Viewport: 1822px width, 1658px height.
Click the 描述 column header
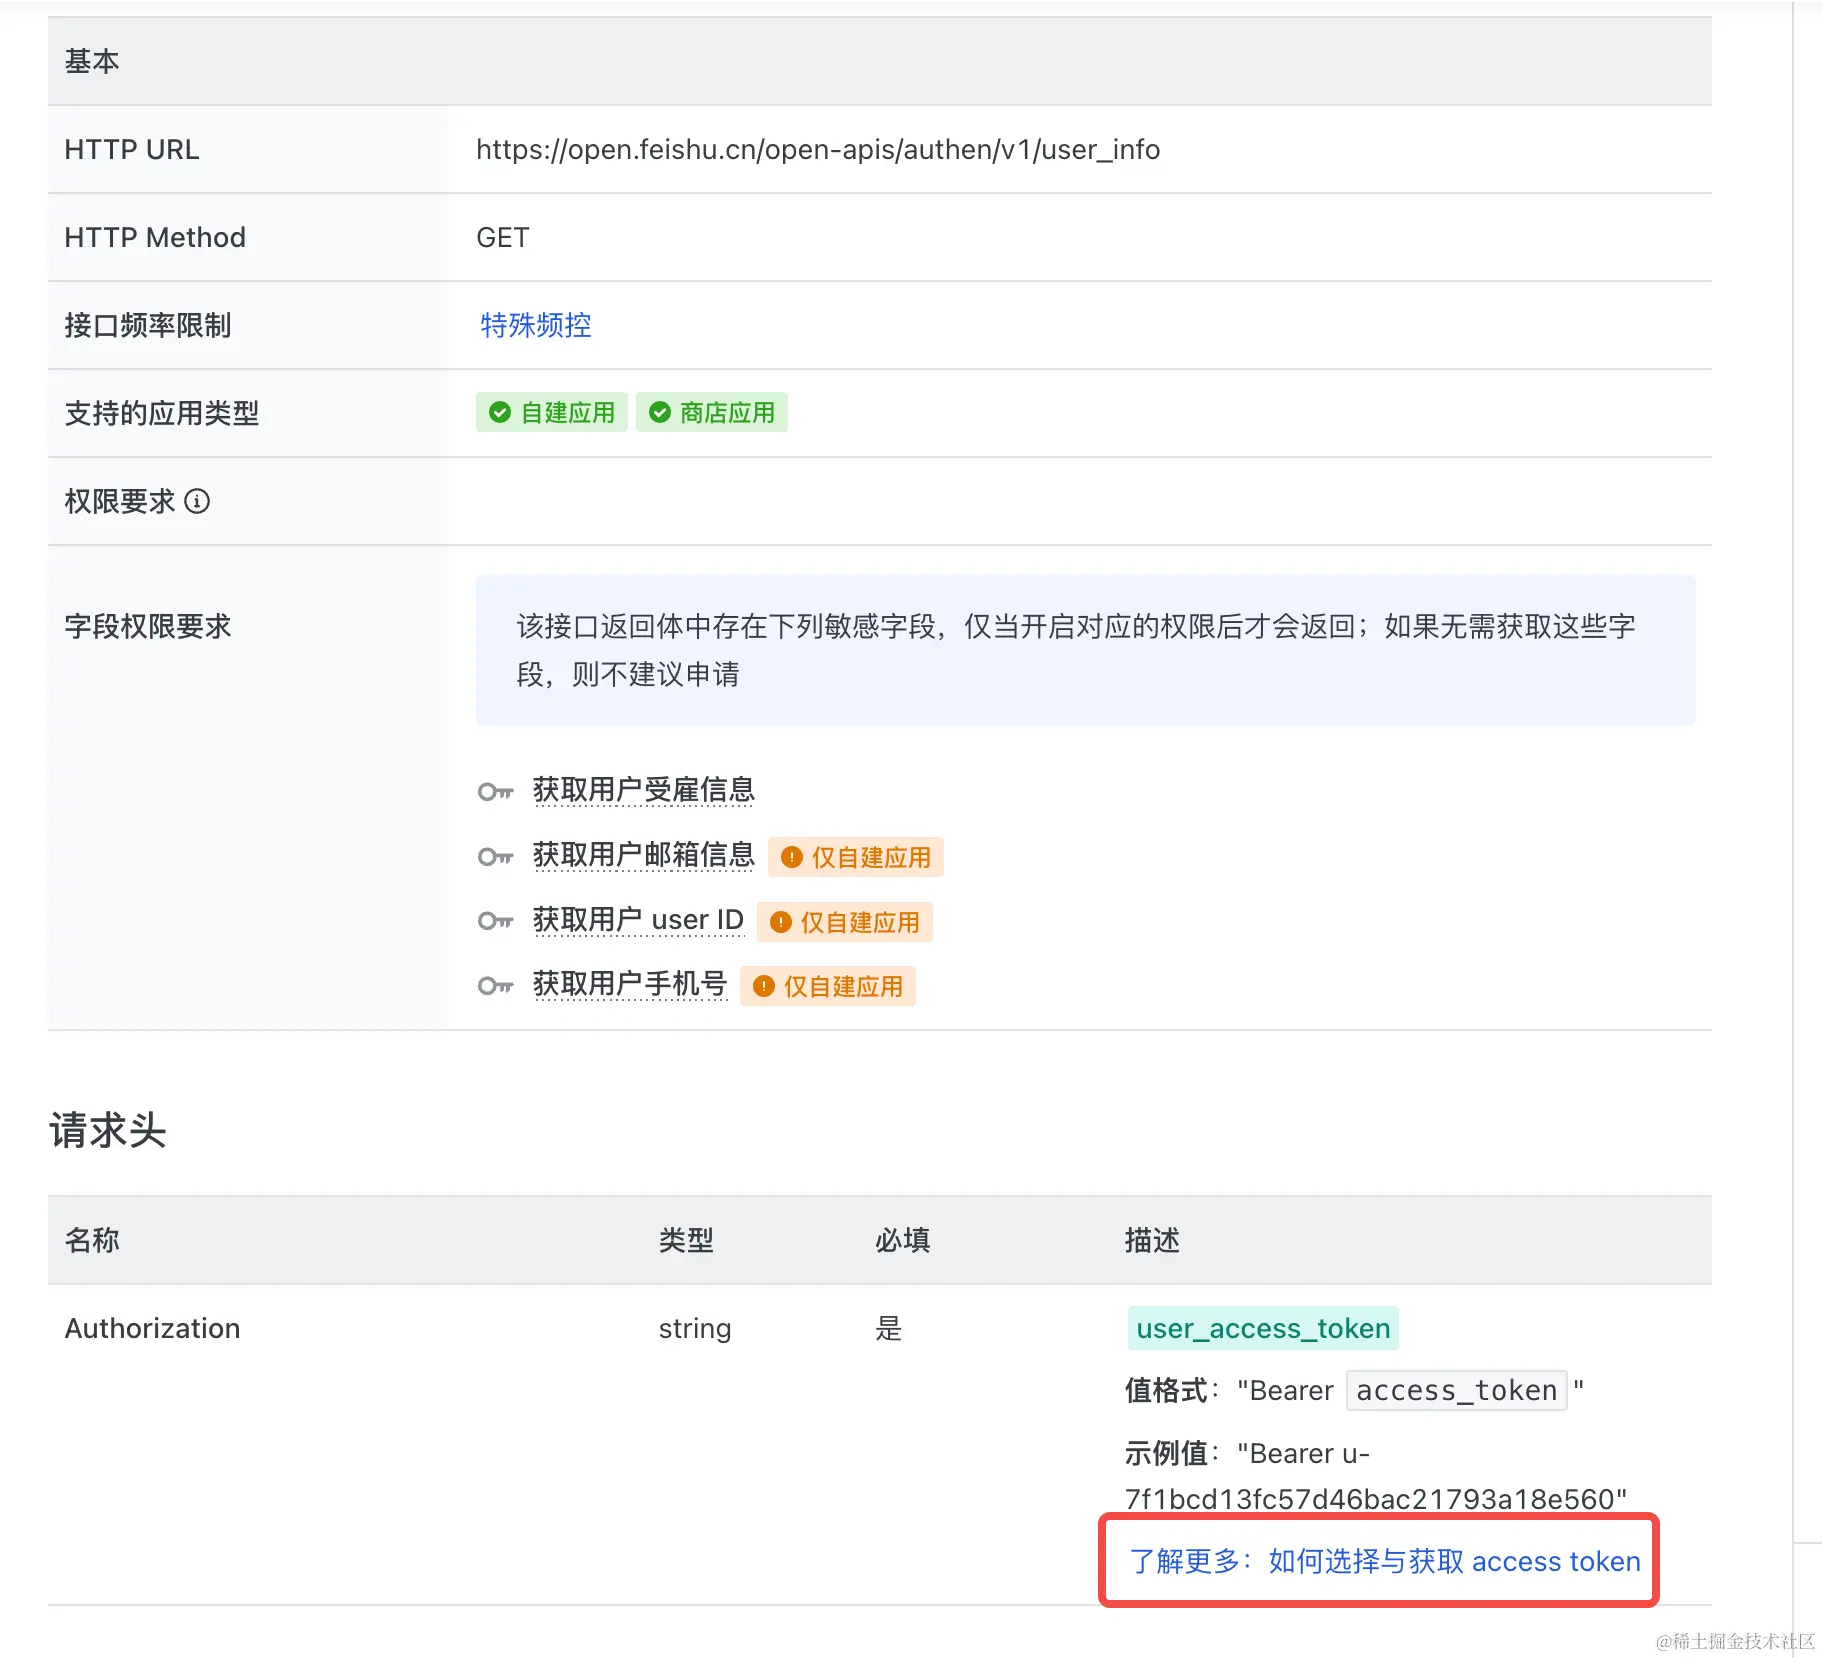coord(1152,1240)
